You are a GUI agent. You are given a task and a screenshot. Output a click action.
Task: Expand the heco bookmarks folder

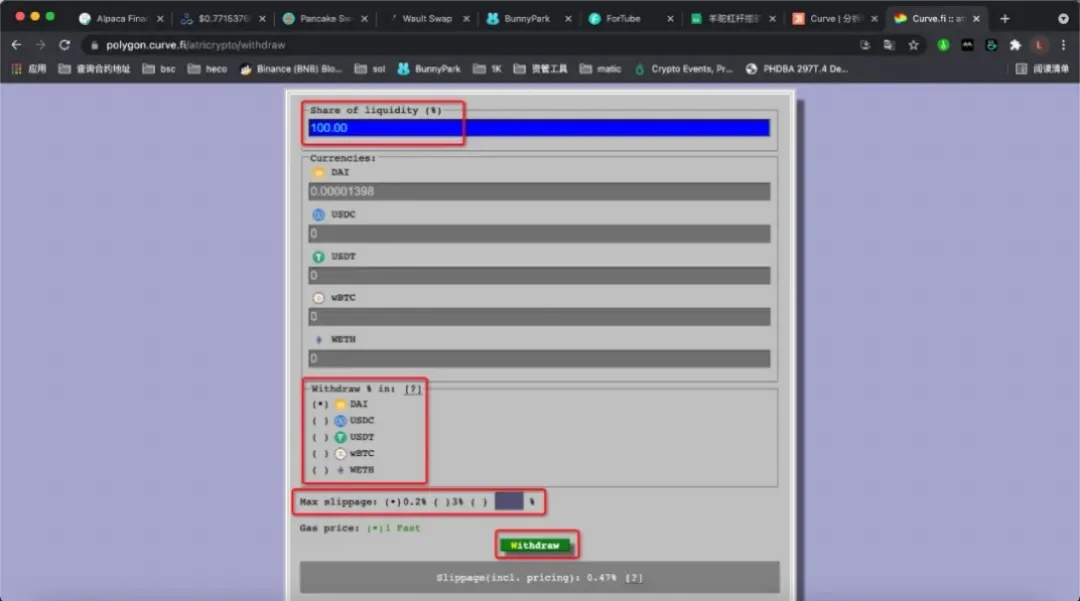208,69
